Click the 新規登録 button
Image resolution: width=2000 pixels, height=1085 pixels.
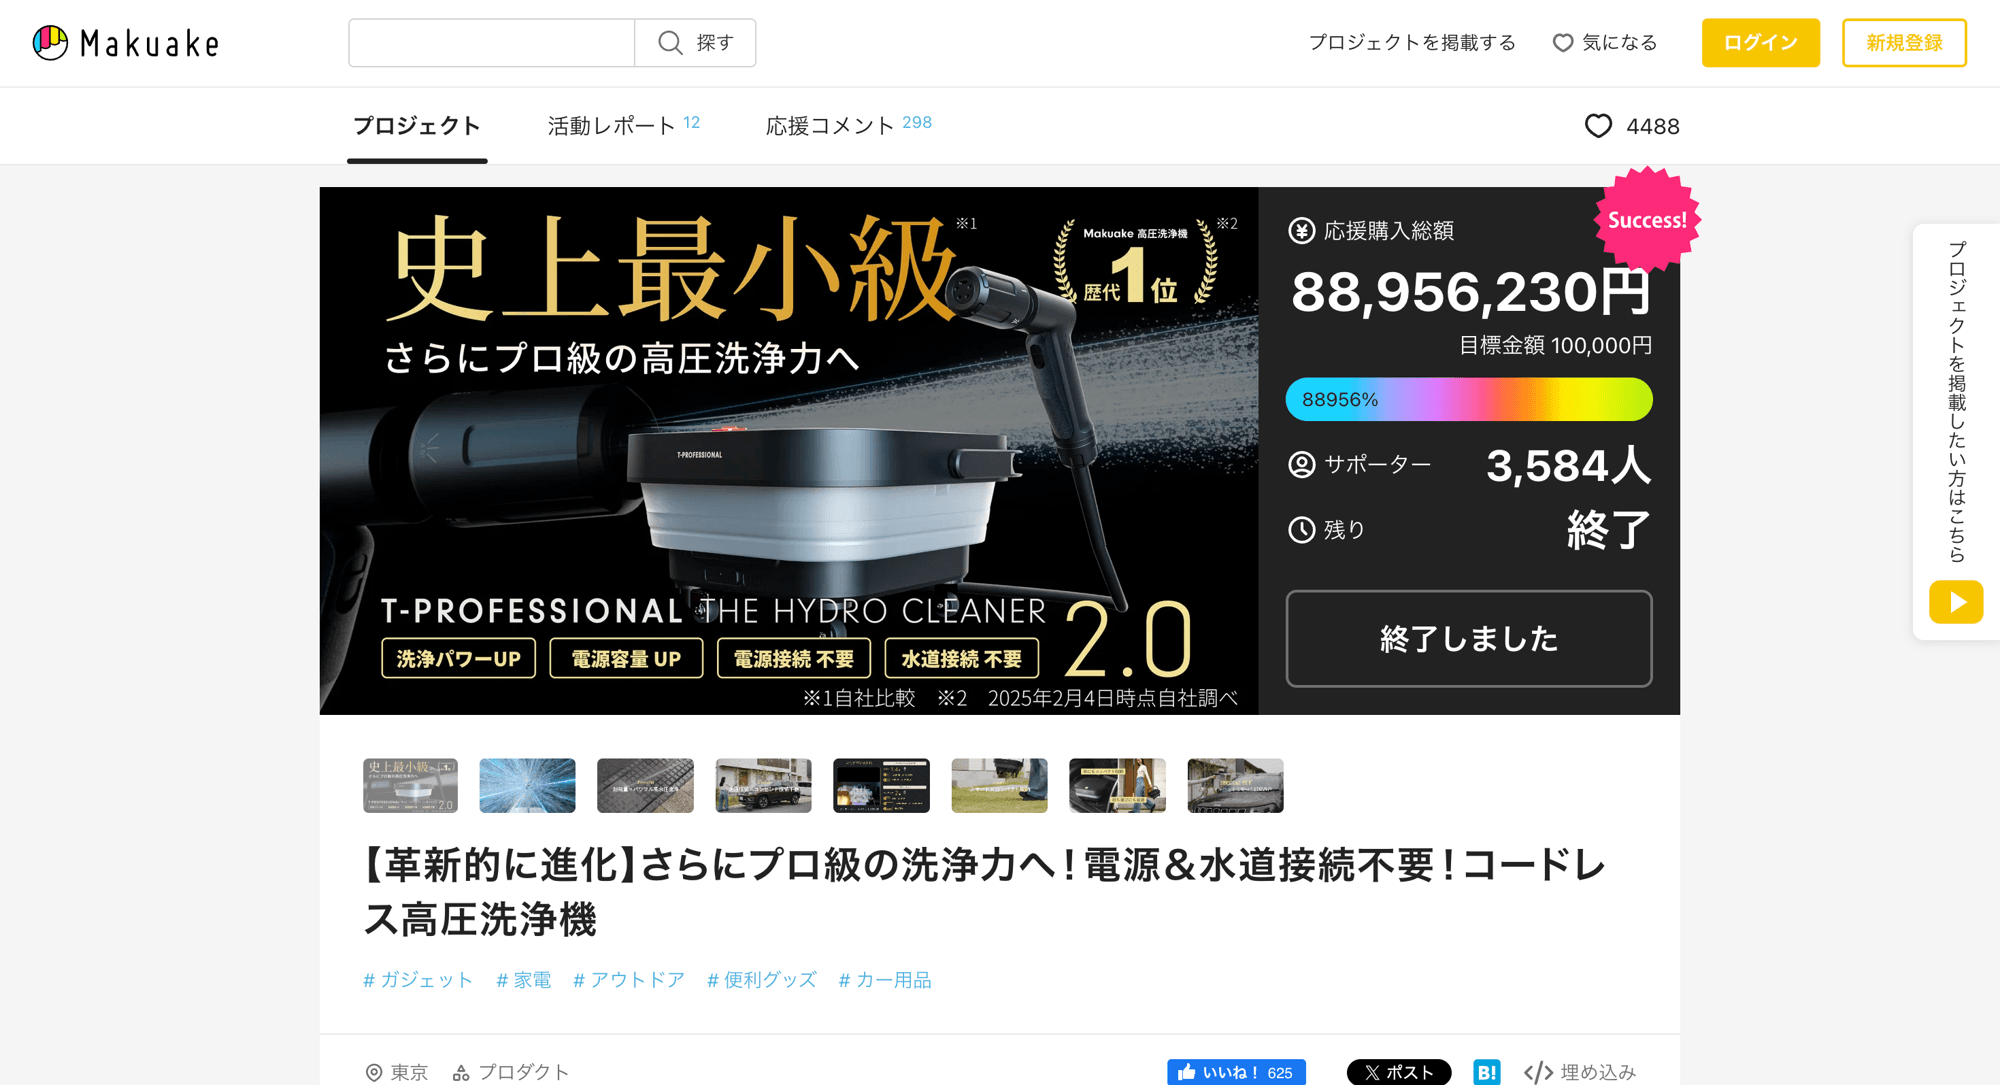tap(1903, 43)
